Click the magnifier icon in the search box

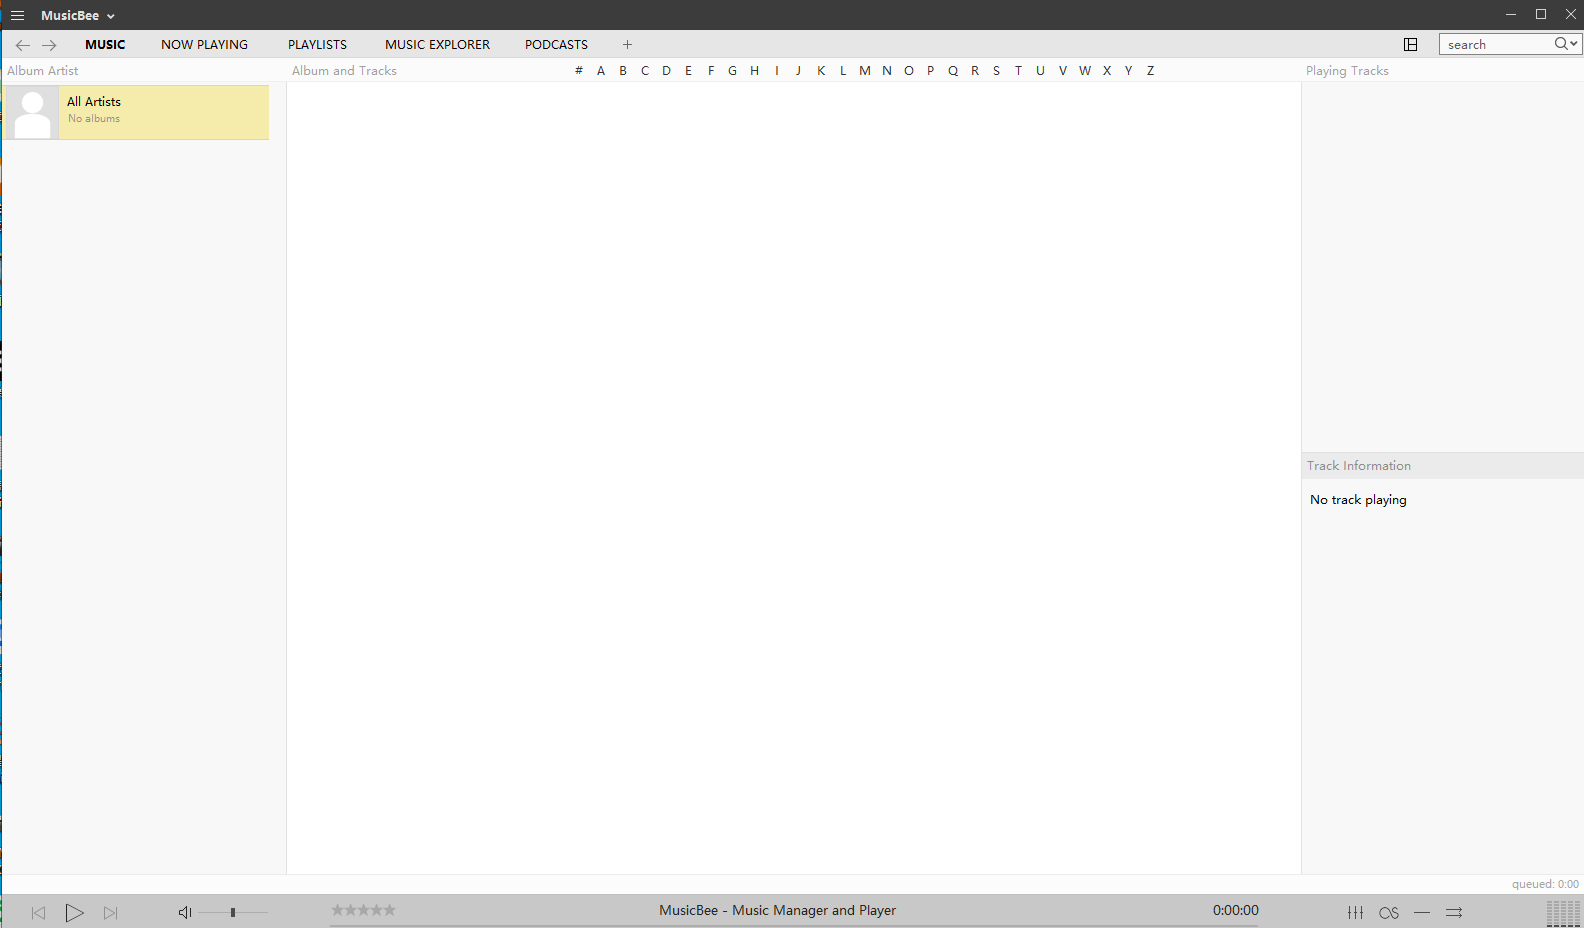(1560, 44)
